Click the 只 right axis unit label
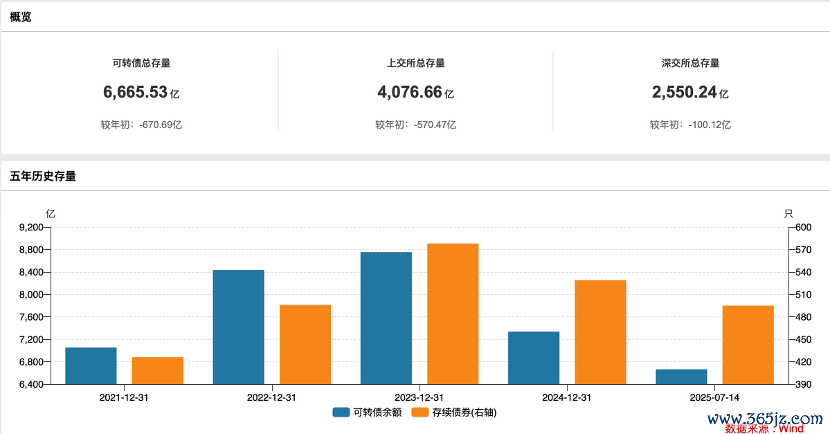Viewport: 830px width, 434px height. (x=788, y=214)
